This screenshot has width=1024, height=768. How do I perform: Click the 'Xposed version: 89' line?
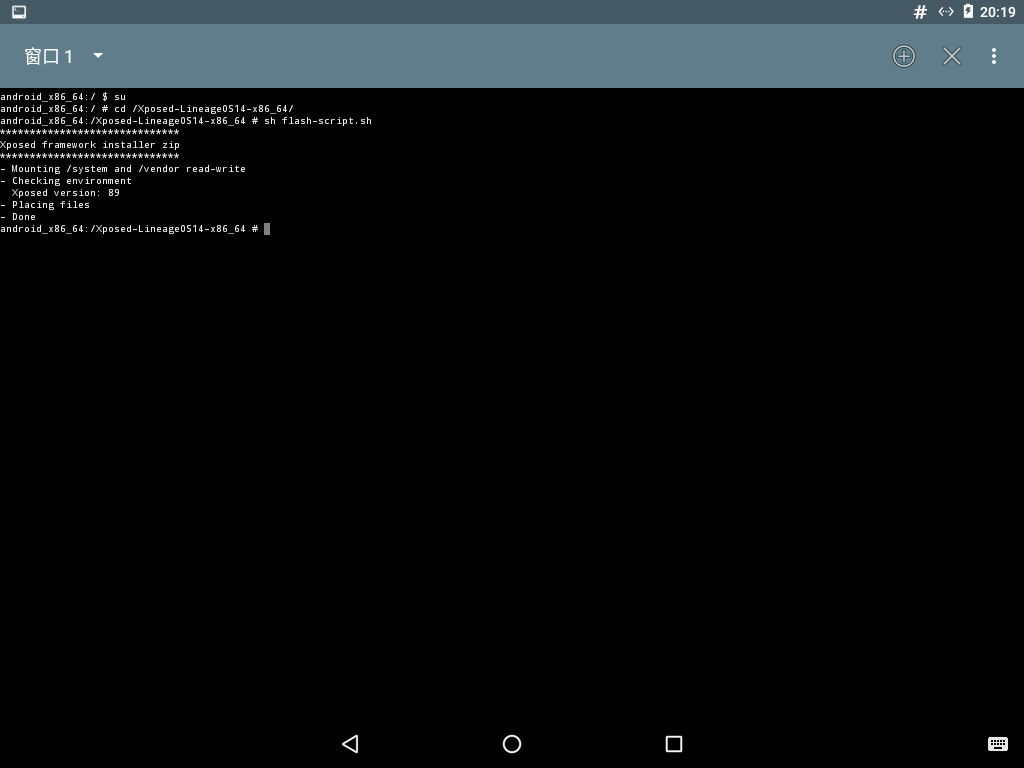click(65, 193)
